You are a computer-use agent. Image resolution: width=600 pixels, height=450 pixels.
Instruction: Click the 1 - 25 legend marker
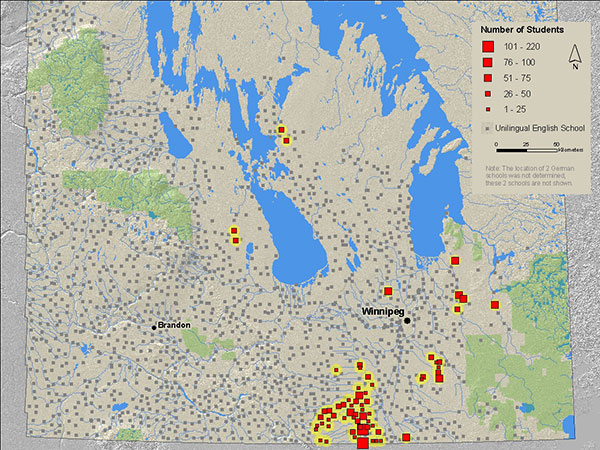click(487, 108)
